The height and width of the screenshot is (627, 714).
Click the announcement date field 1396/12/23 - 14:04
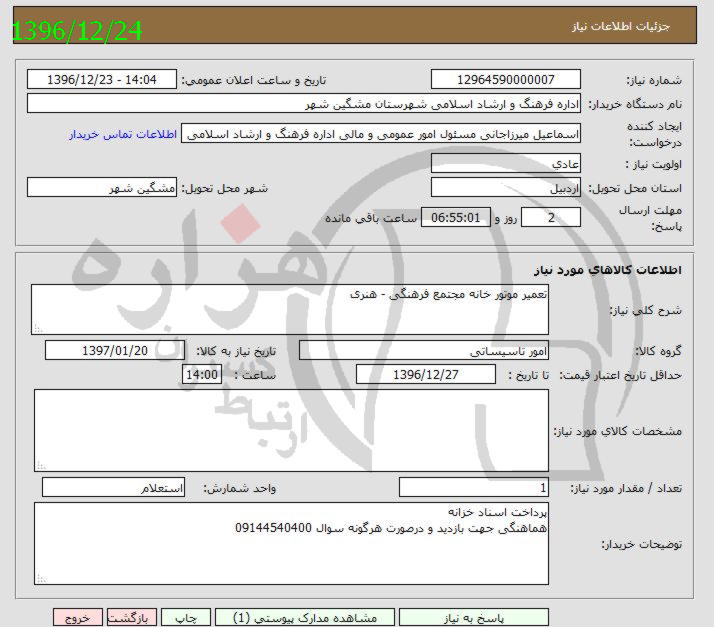point(102,79)
